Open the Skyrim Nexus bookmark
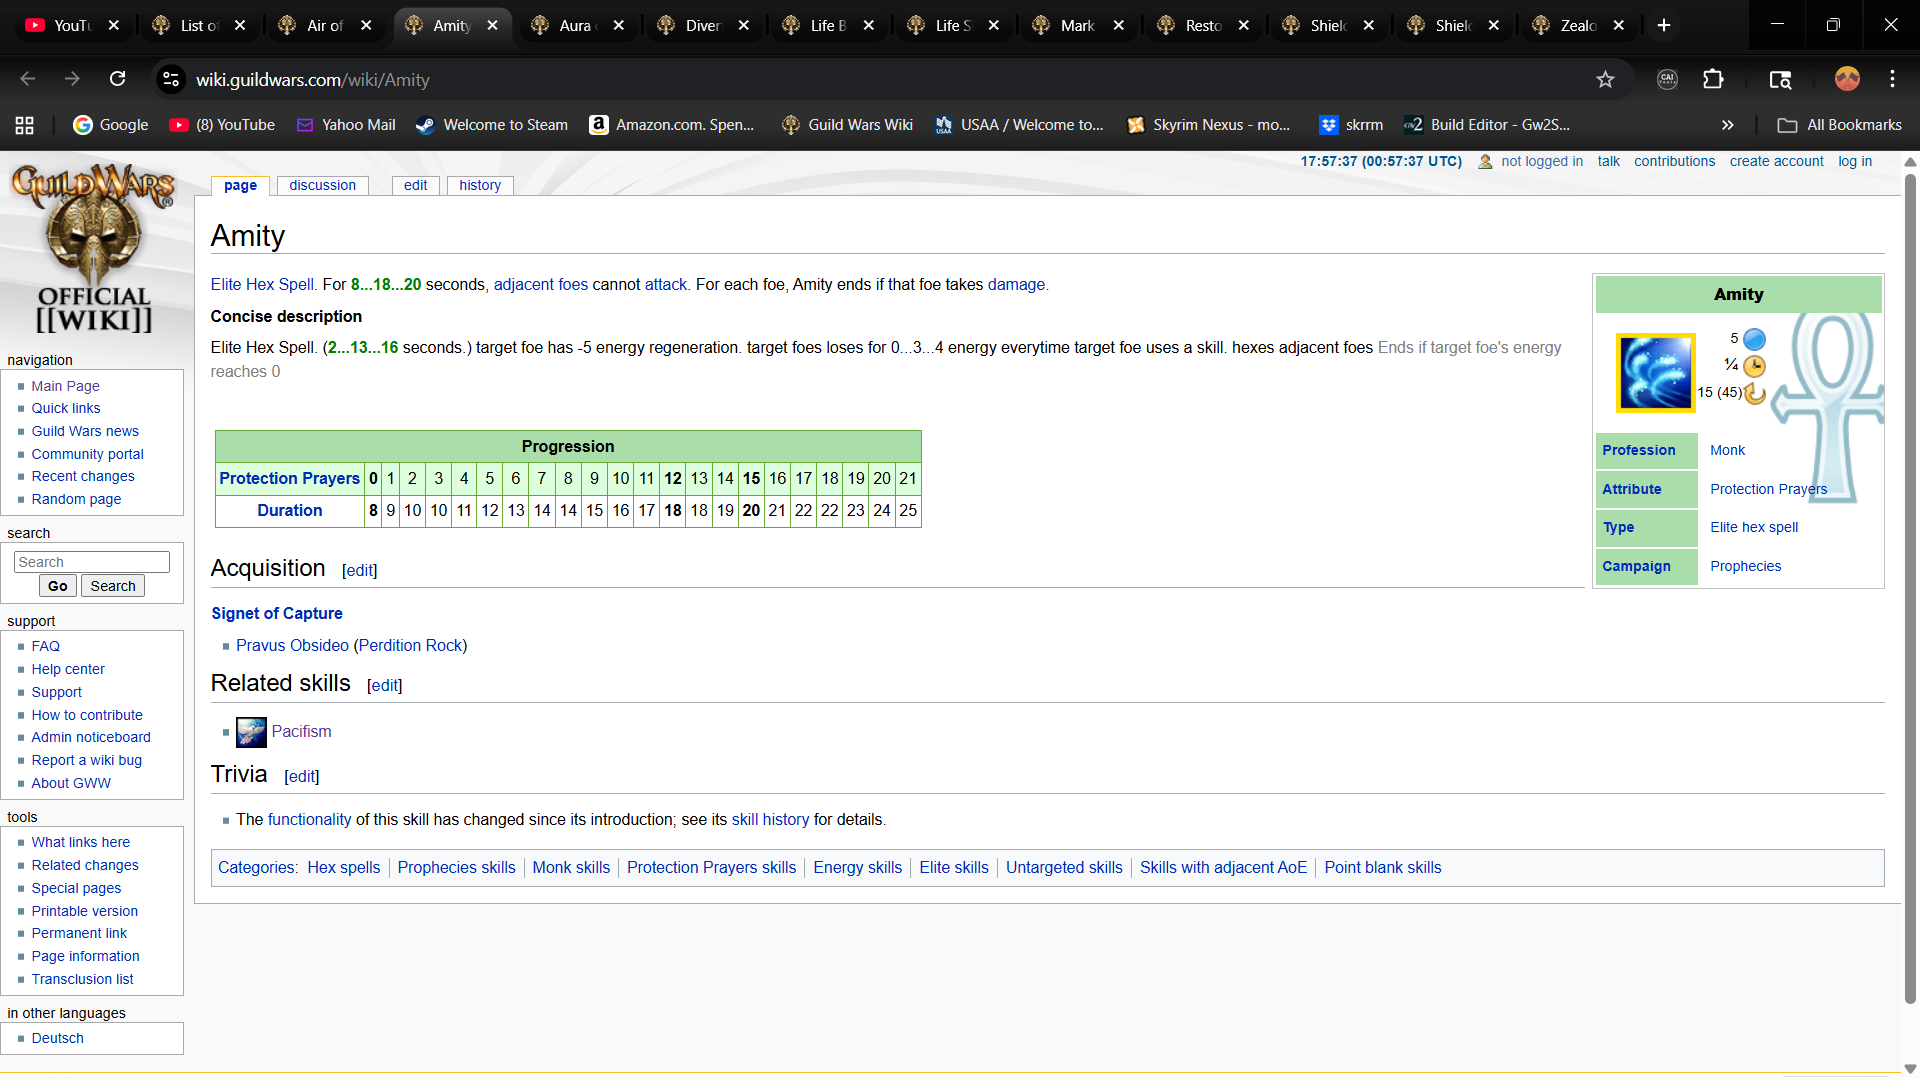1920x1078 pixels. click(1208, 125)
